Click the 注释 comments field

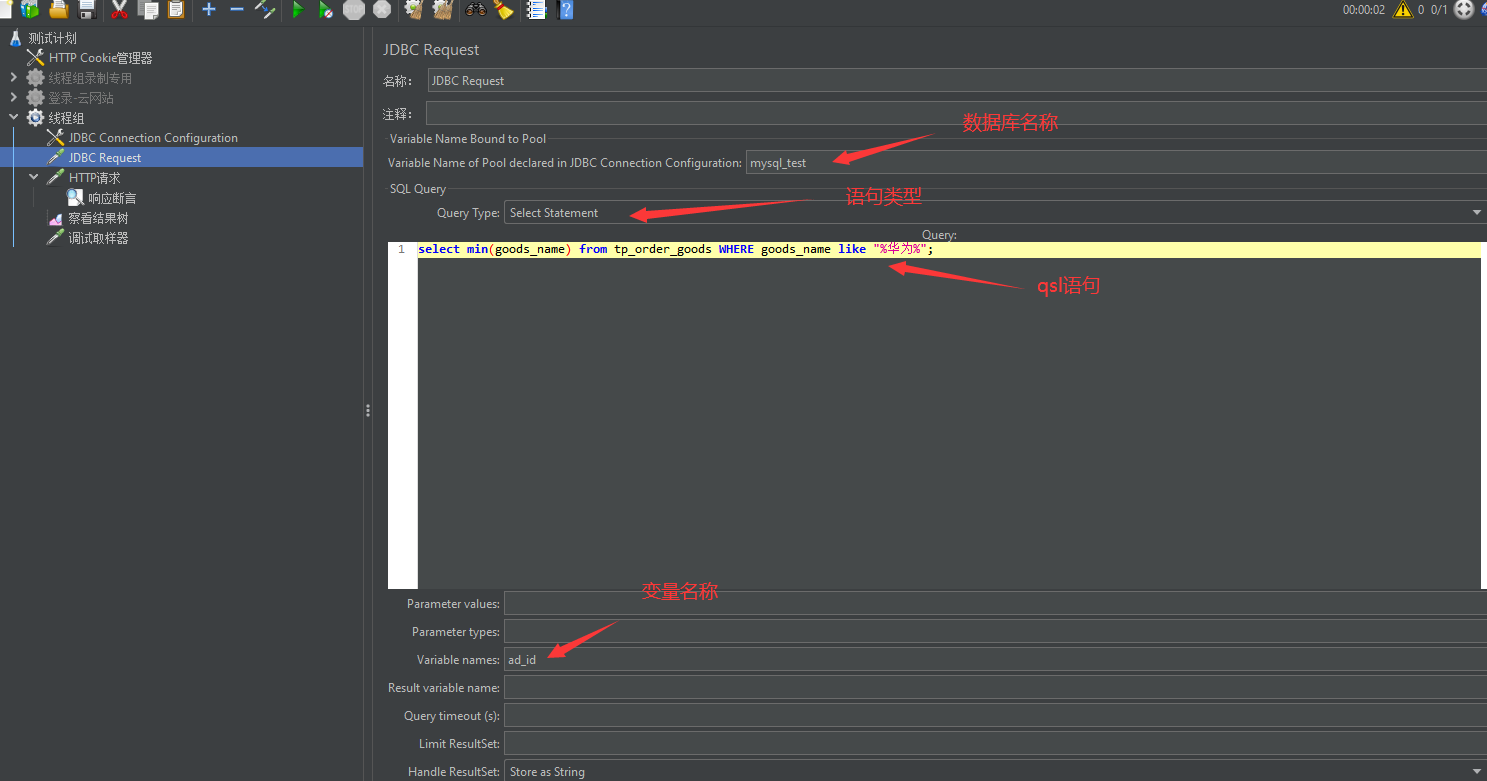tap(956, 113)
